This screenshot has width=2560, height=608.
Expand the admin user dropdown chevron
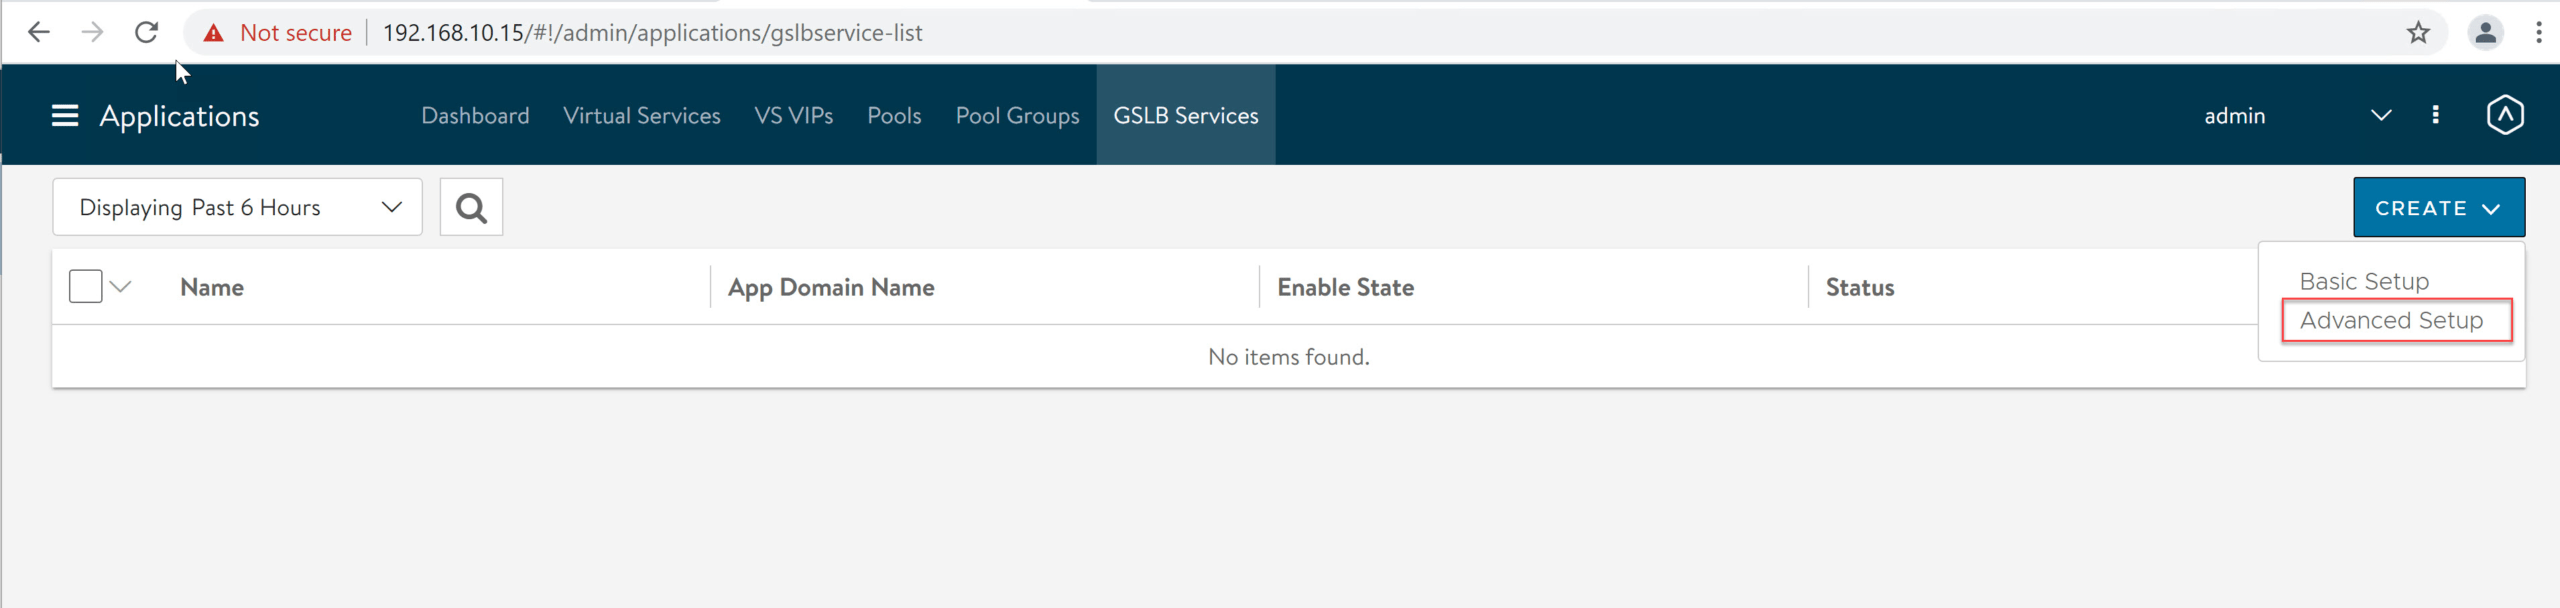(2381, 115)
